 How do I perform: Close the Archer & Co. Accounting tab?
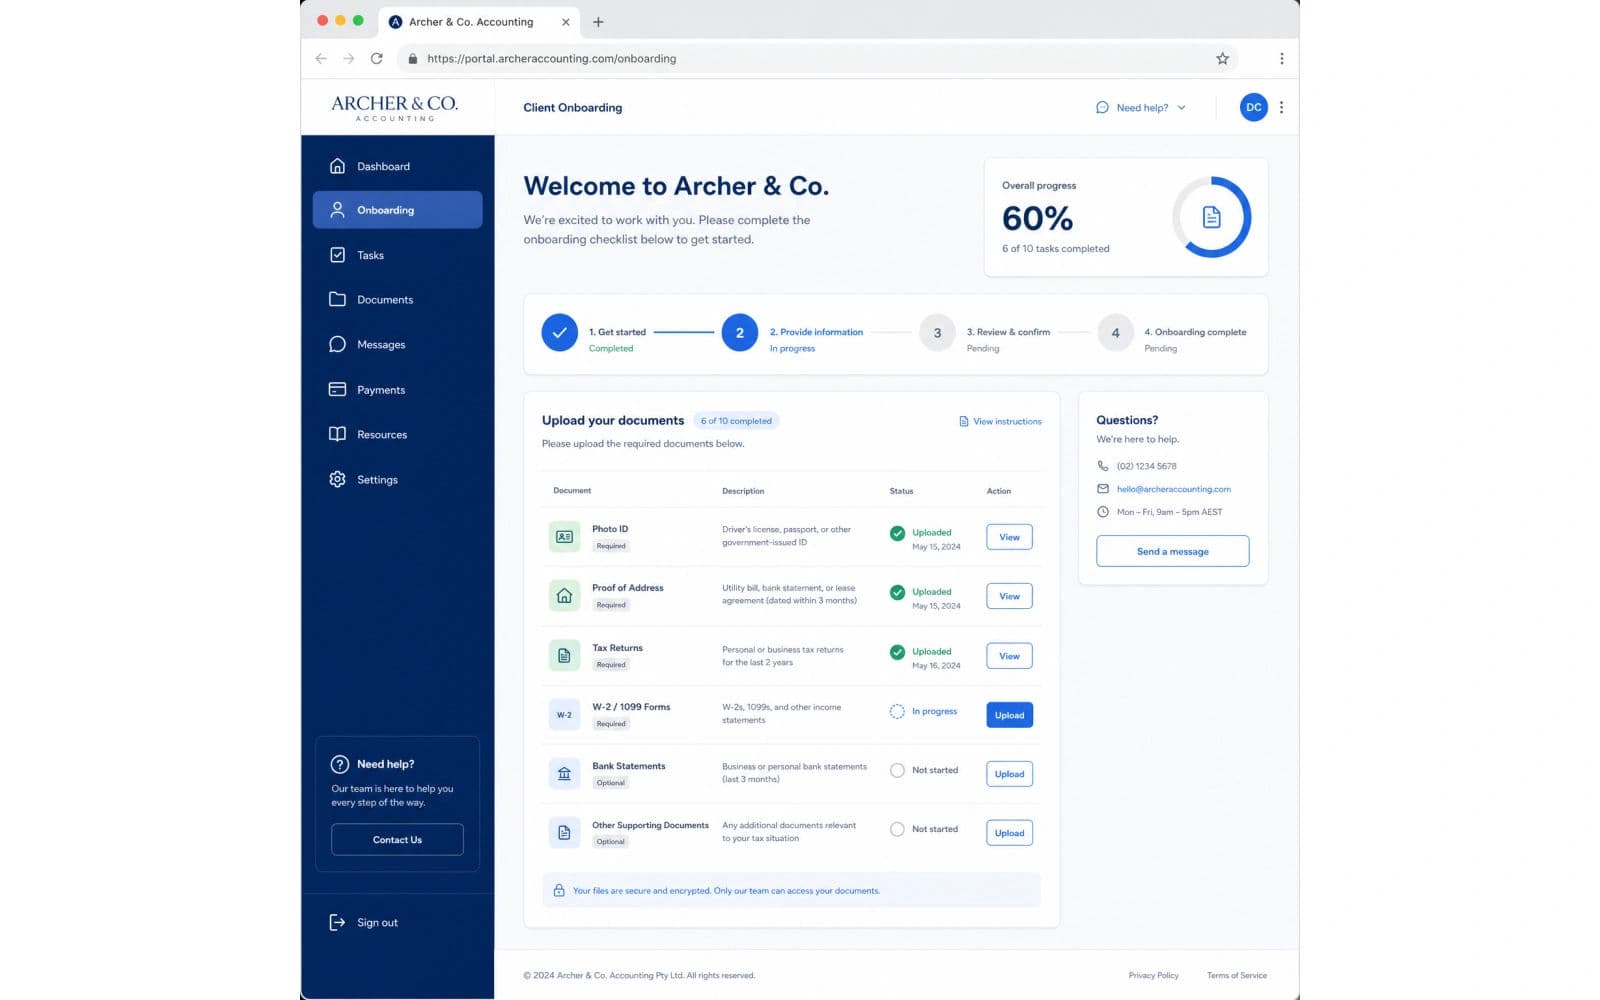pos(566,22)
